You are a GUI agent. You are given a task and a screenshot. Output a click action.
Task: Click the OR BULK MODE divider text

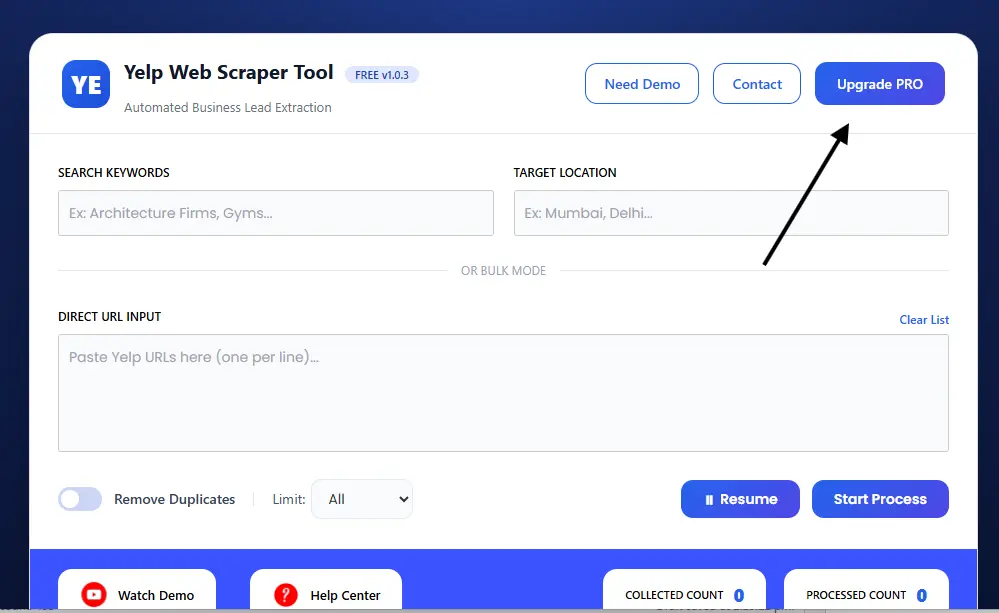(x=503, y=271)
